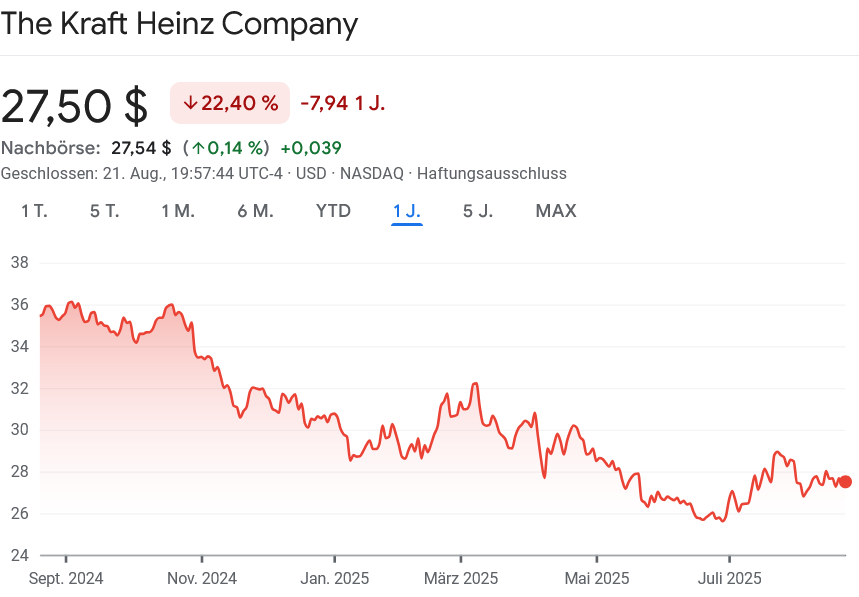The width and height of the screenshot is (859, 597).
Task: Click the -7,94 1 J. change value
Action: tap(342, 103)
